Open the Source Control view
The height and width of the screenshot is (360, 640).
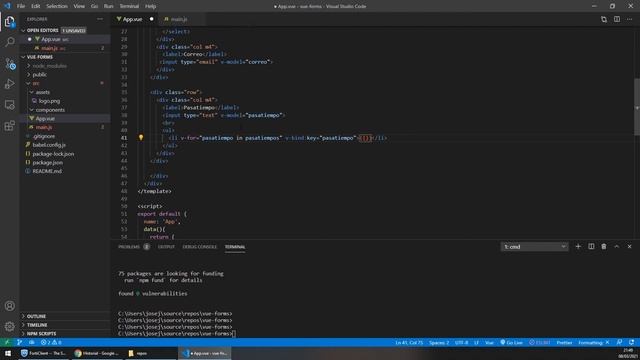(9, 64)
